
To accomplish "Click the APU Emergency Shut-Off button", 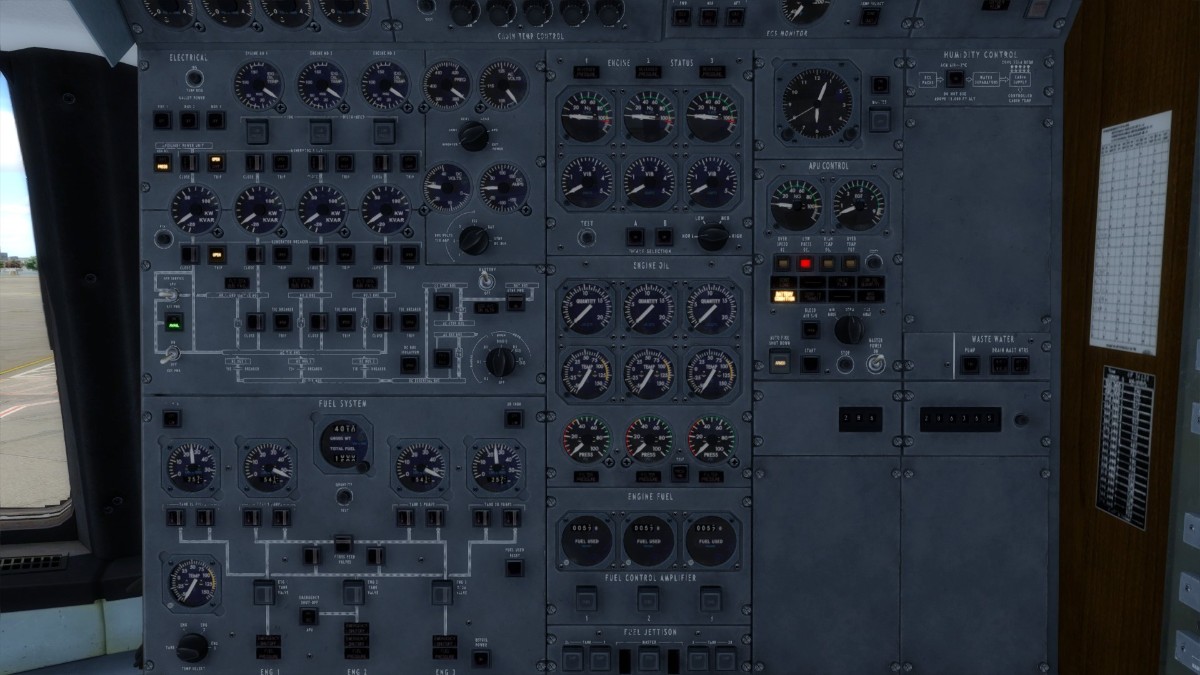I will [x=309, y=615].
